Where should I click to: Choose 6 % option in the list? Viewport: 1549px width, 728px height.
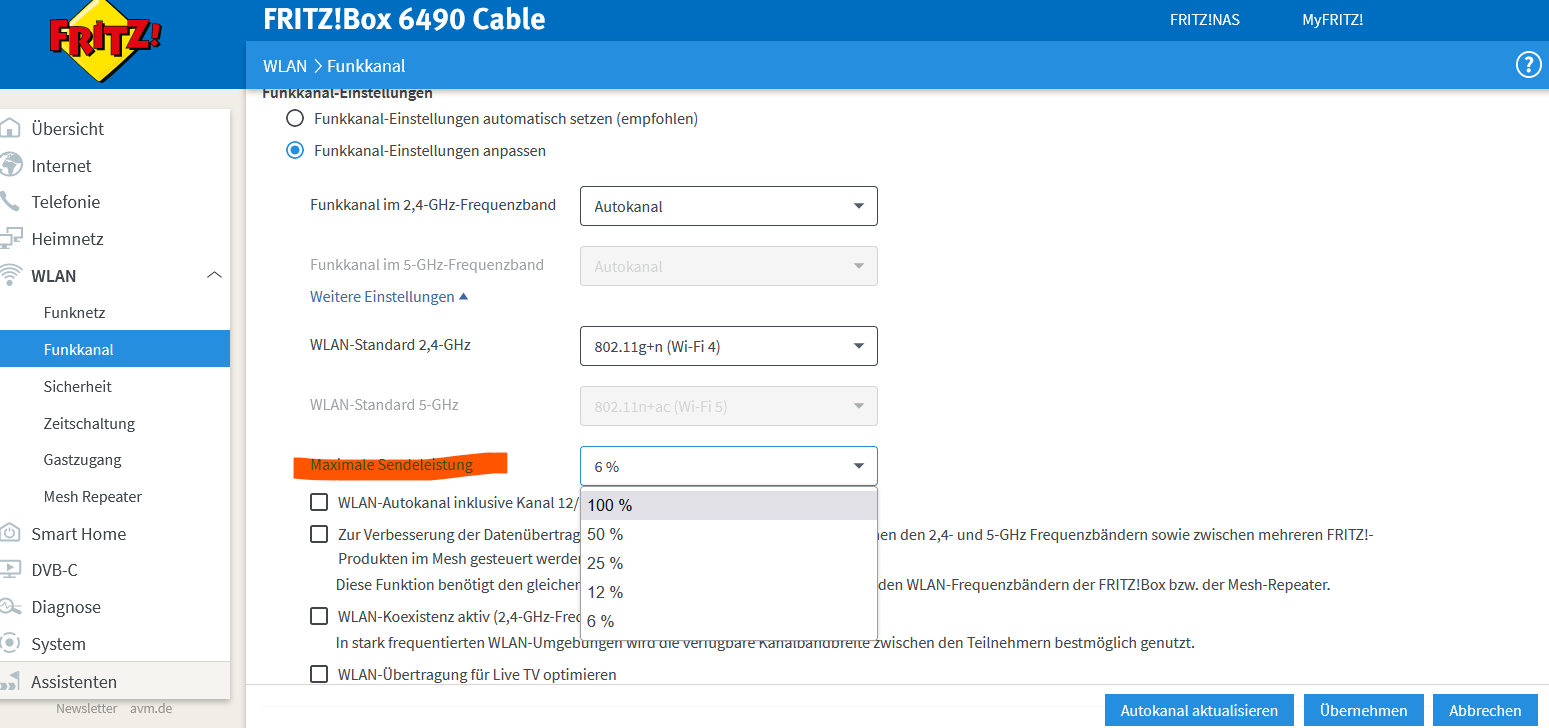tap(729, 621)
